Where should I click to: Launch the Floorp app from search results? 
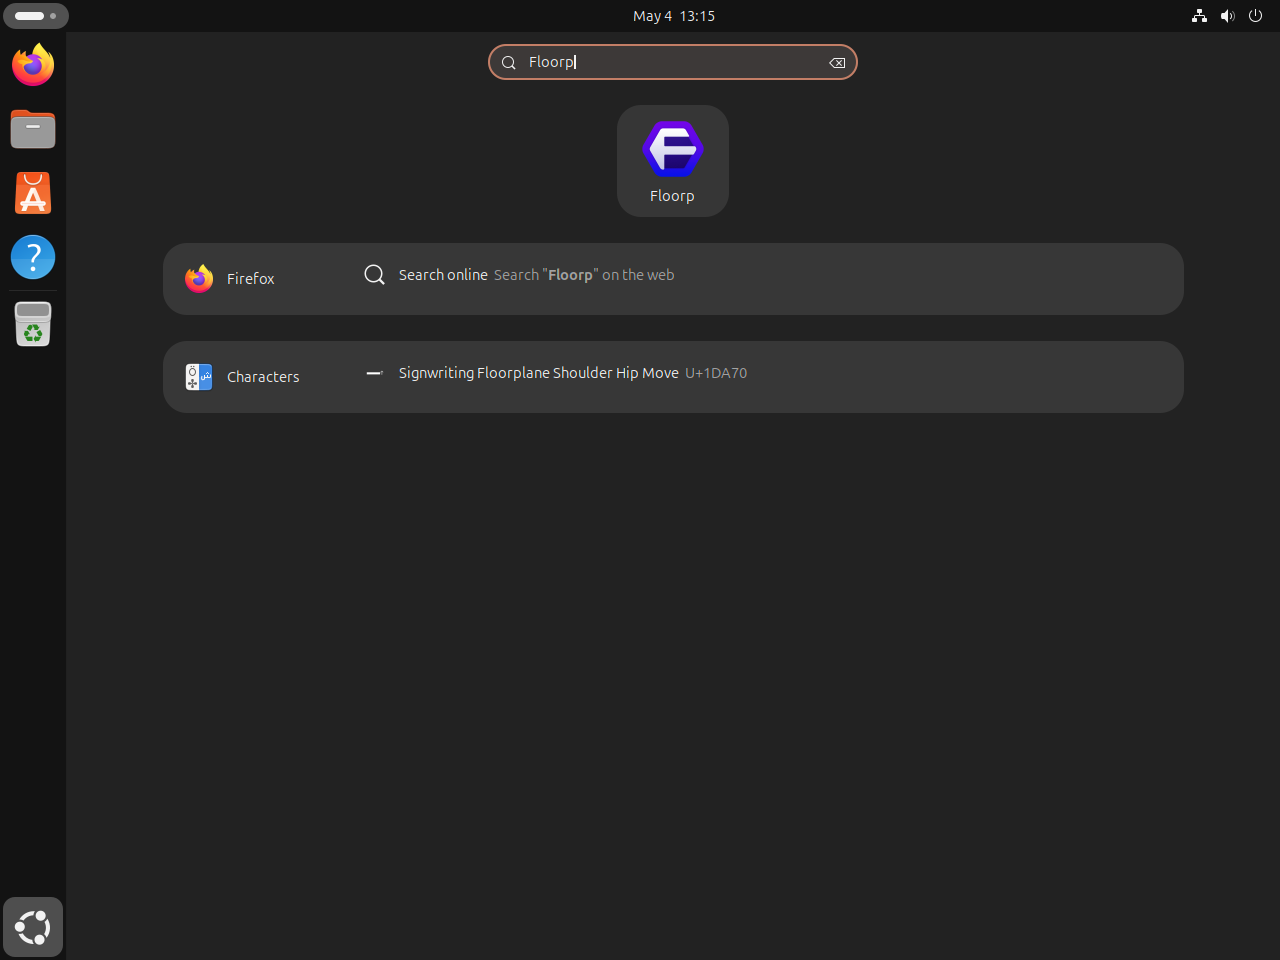pos(672,161)
